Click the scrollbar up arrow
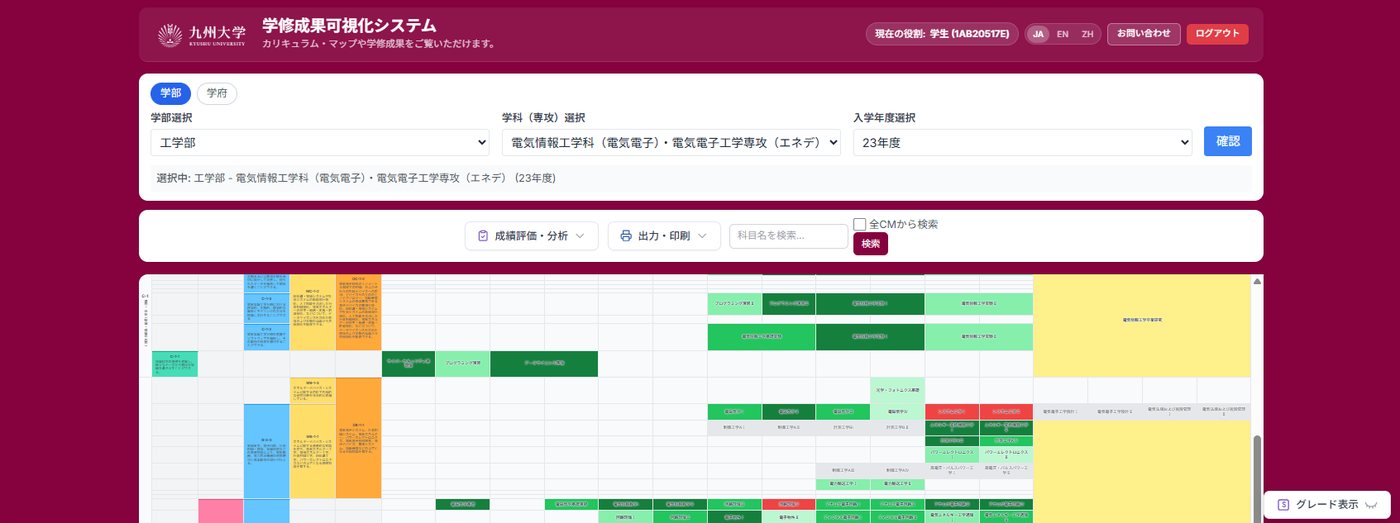This screenshot has width=1400, height=523. [x=1257, y=281]
